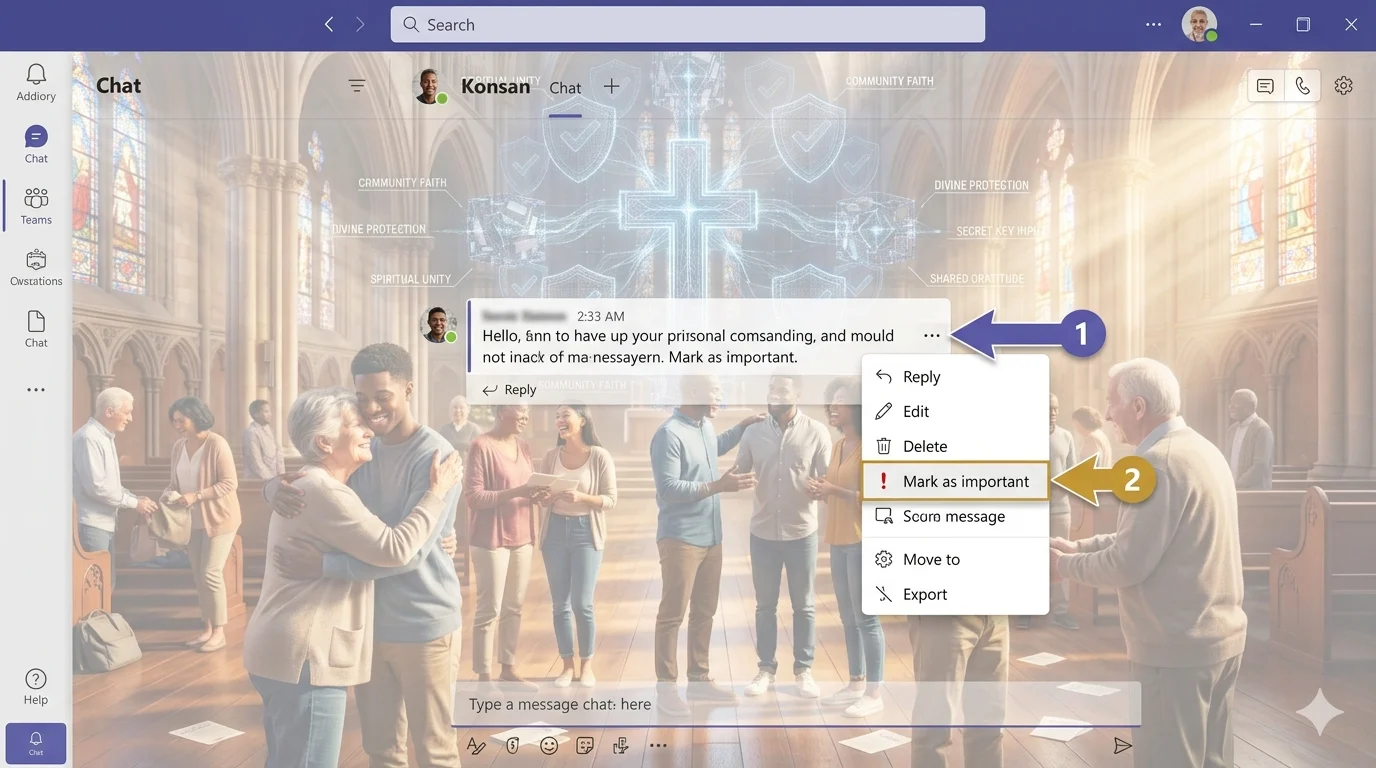Open the Addiory notifications bell
This screenshot has height=768, width=1376.
[x=36, y=82]
